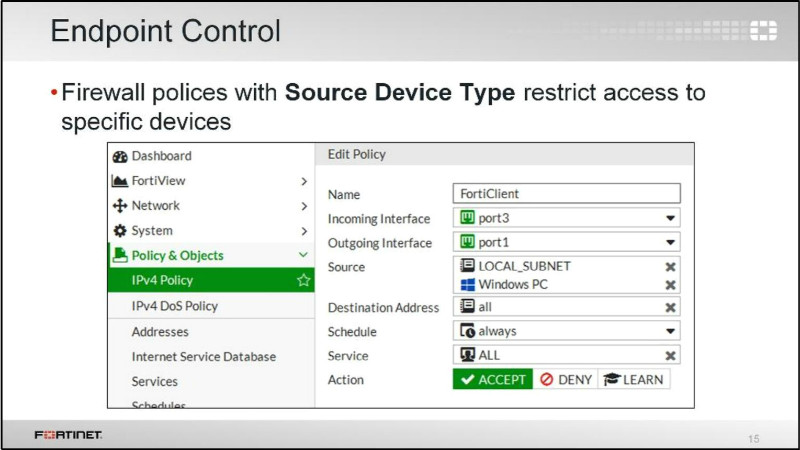Open the FortiView menu item
The width and height of the screenshot is (800, 450).
click(211, 181)
